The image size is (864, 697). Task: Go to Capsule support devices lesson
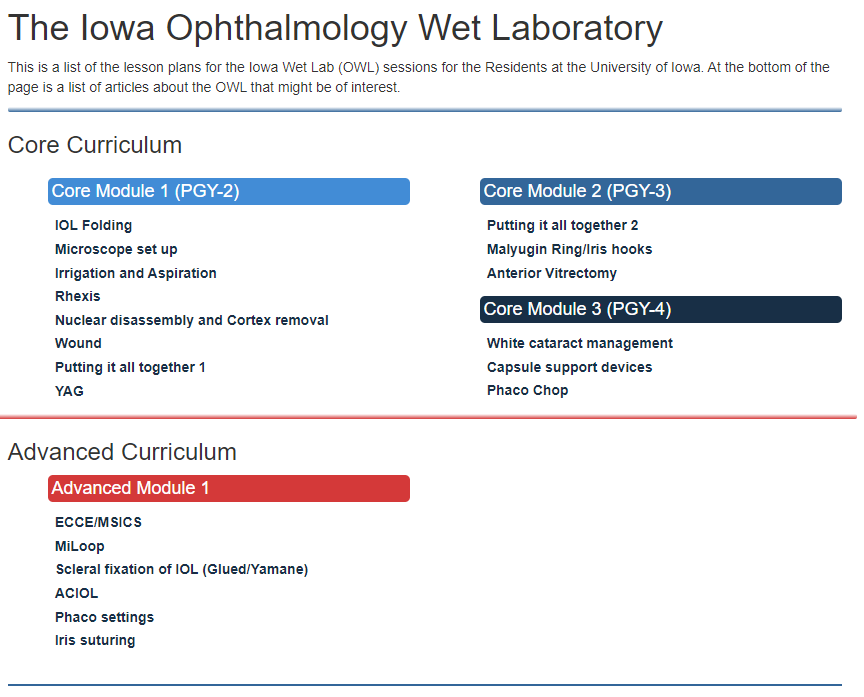(569, 368)
